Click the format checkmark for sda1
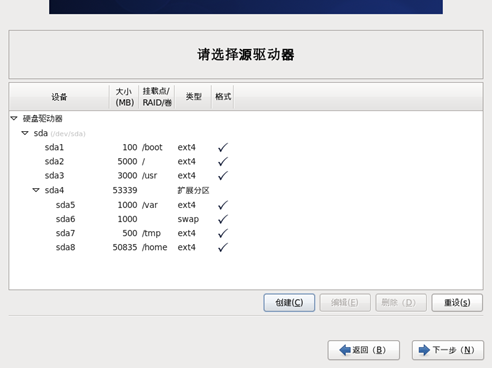The height and width of the screenshot is (368, 492). click(223, 147)
